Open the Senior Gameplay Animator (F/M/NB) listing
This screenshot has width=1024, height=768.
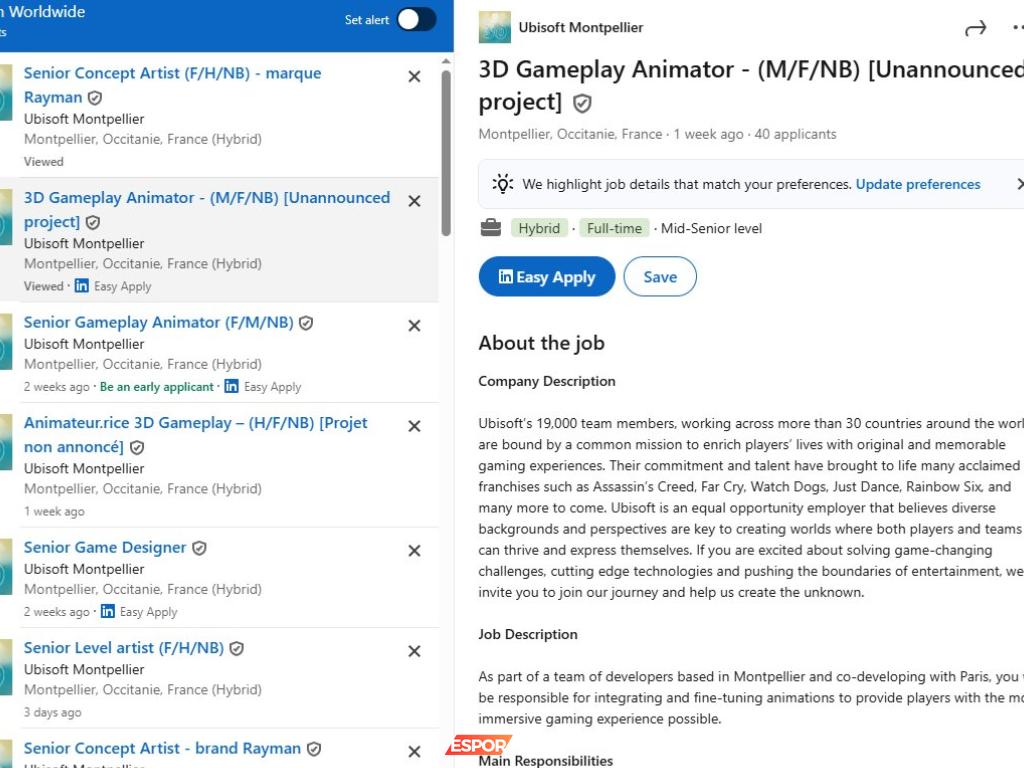click(x=158, y=322)
